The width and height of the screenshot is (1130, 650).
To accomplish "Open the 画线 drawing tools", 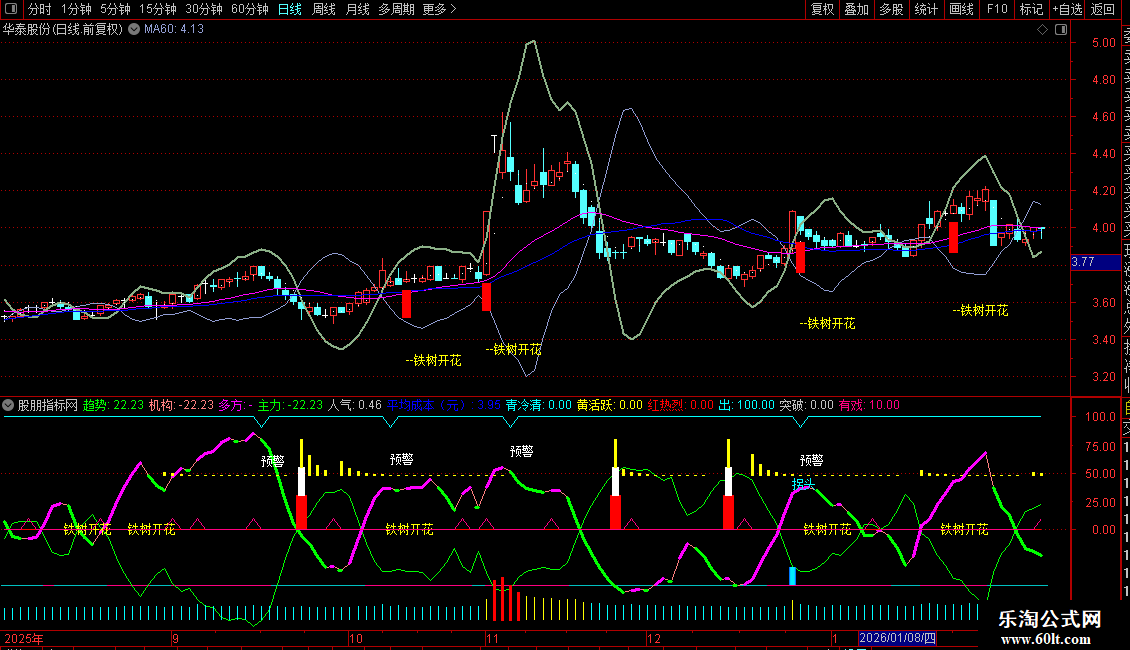I will coord(961,9).
